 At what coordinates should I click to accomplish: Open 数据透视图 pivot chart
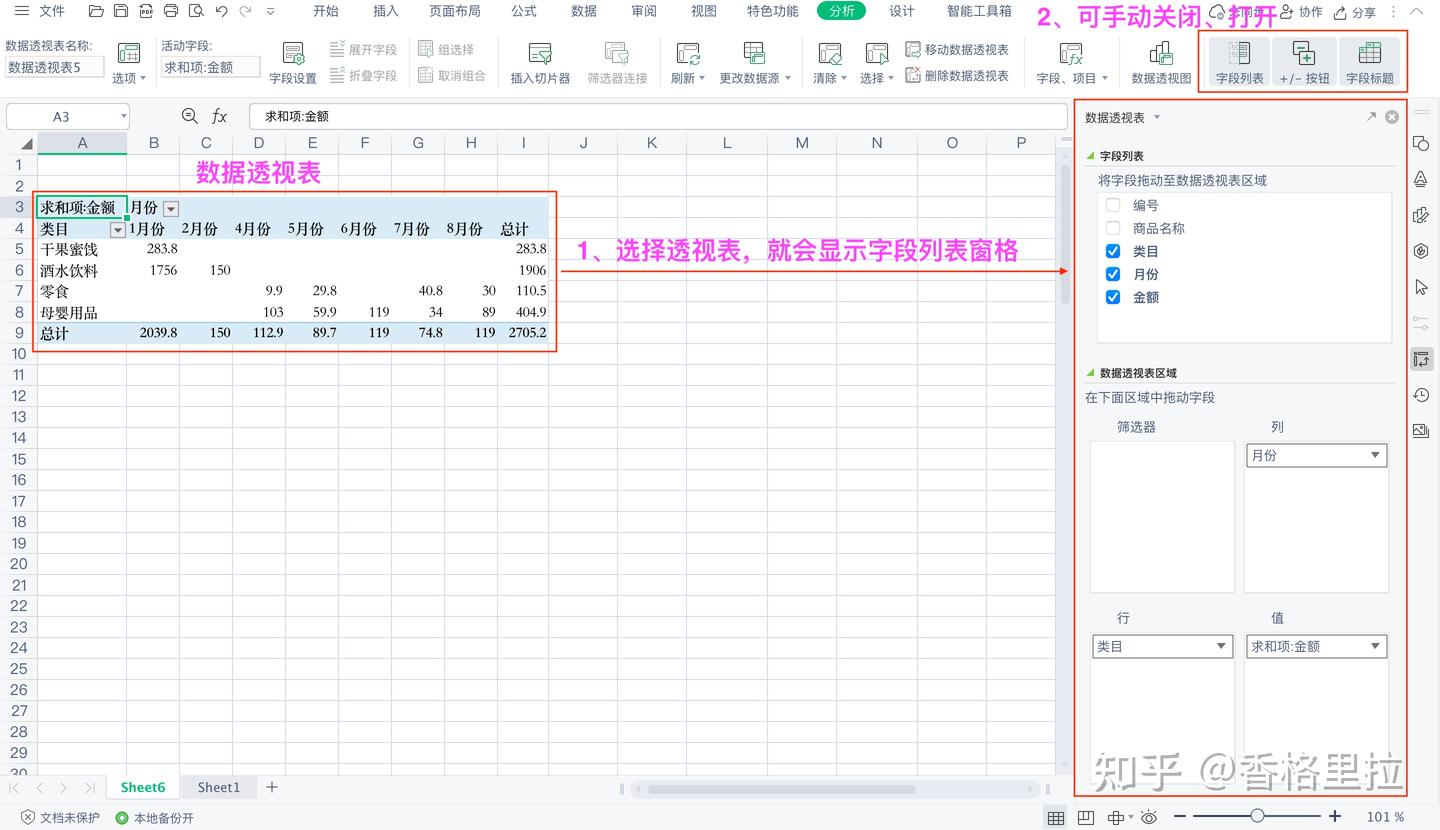(x=1161, y=63)
